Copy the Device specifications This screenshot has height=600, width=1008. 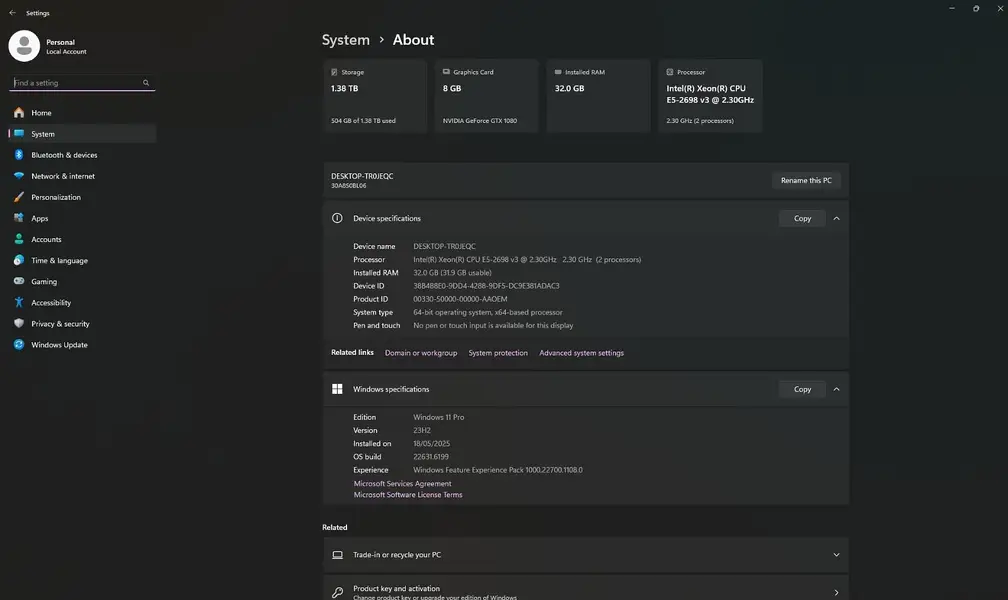(802, 219)
